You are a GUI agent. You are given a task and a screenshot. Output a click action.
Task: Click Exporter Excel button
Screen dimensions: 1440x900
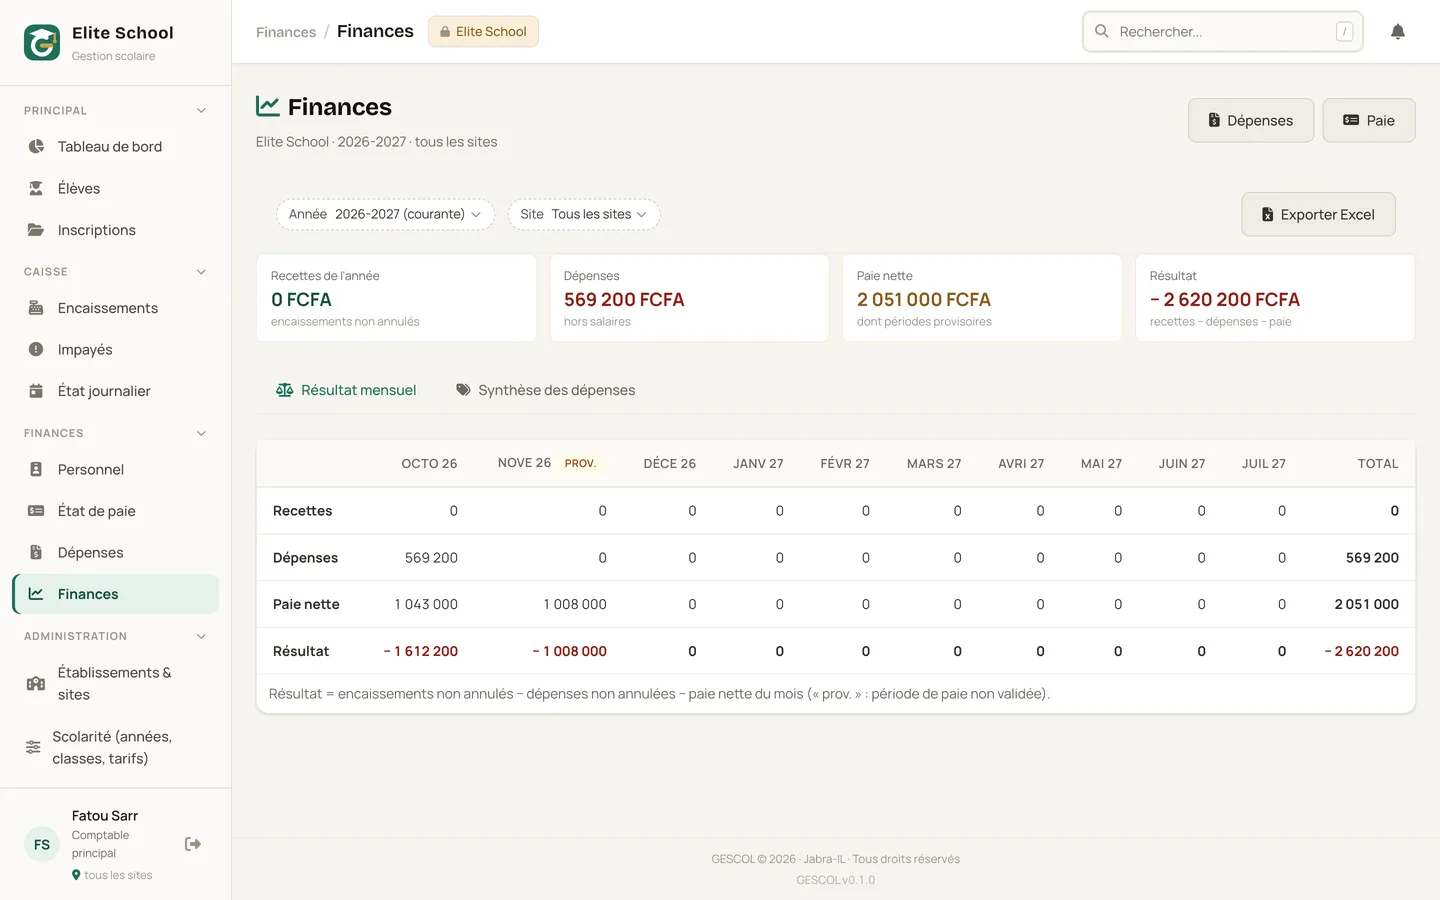(x=1318, y=214)
